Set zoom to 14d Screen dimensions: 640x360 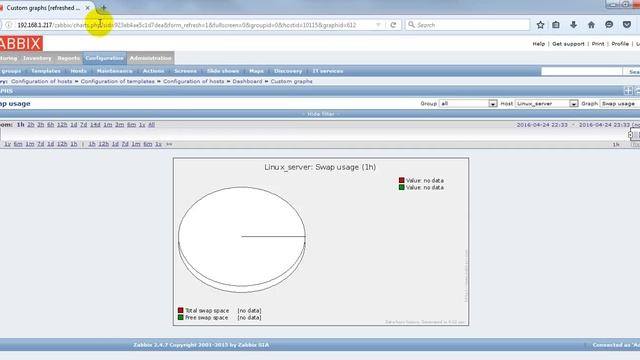point(95,124)
